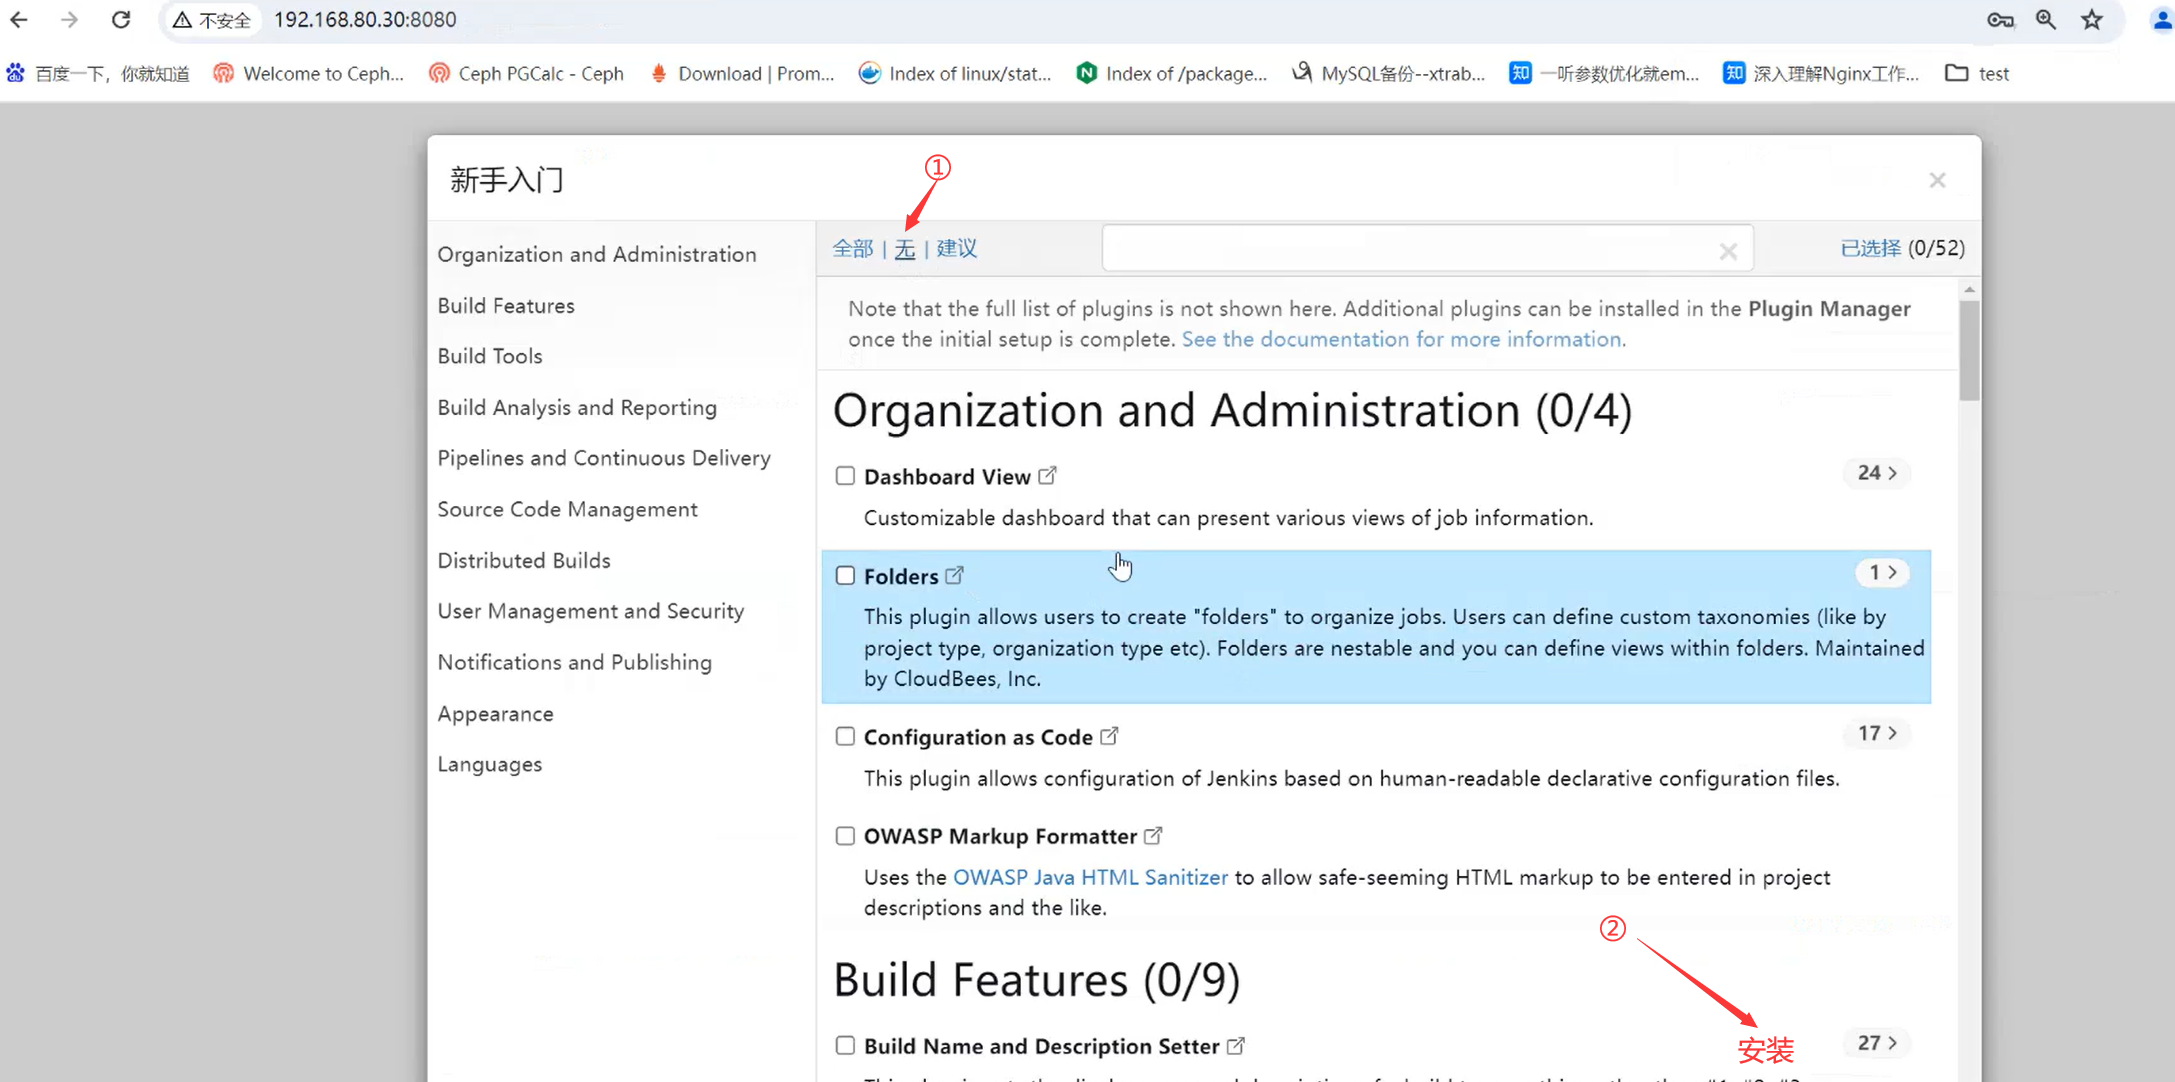Check the Dashboard View plugin checkbox
The width and height of the screenshot is (2175, 1082).
point(845,476)
